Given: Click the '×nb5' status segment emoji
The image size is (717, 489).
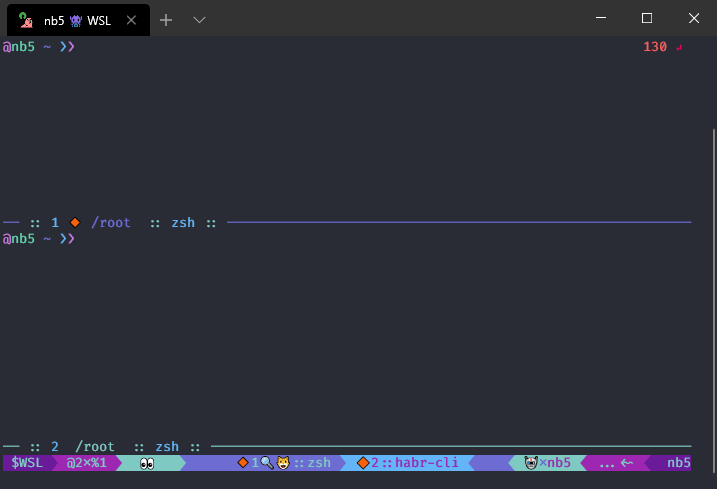Looking at the screenshot, I should (x=530, y=463).
